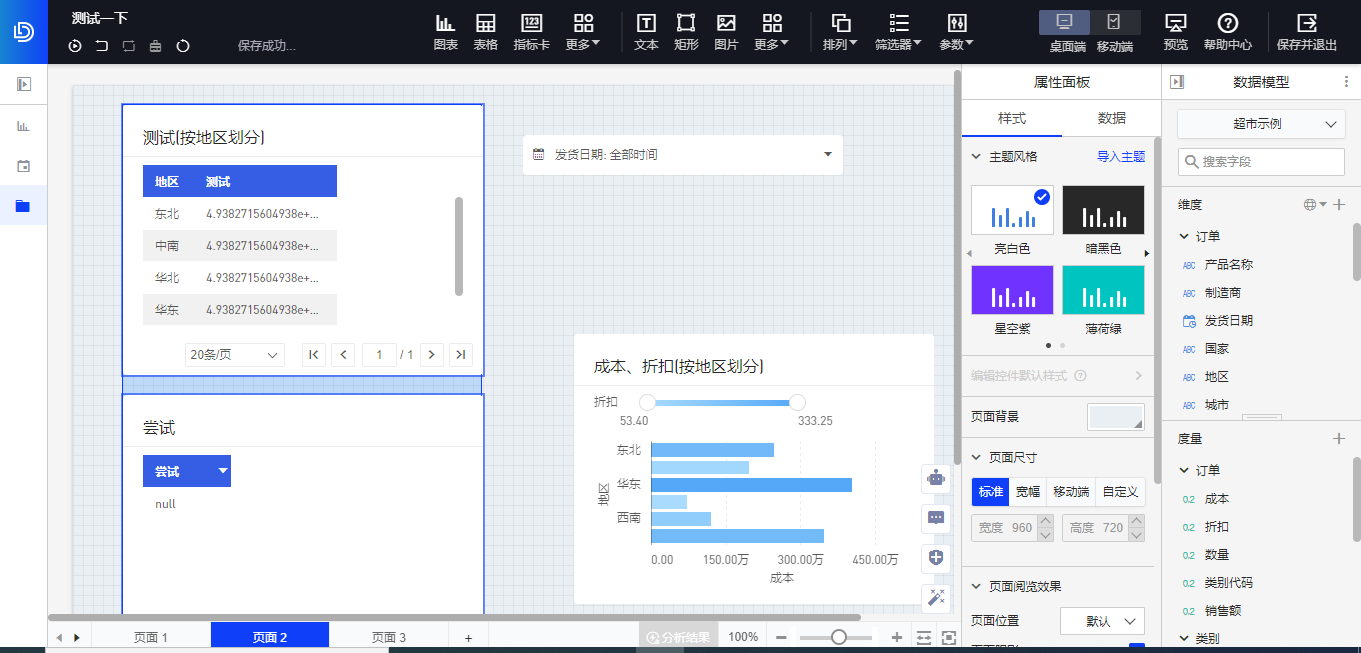Insert a 文本 (text) element
1361x653 pixels.
click(x=646, y=30)
